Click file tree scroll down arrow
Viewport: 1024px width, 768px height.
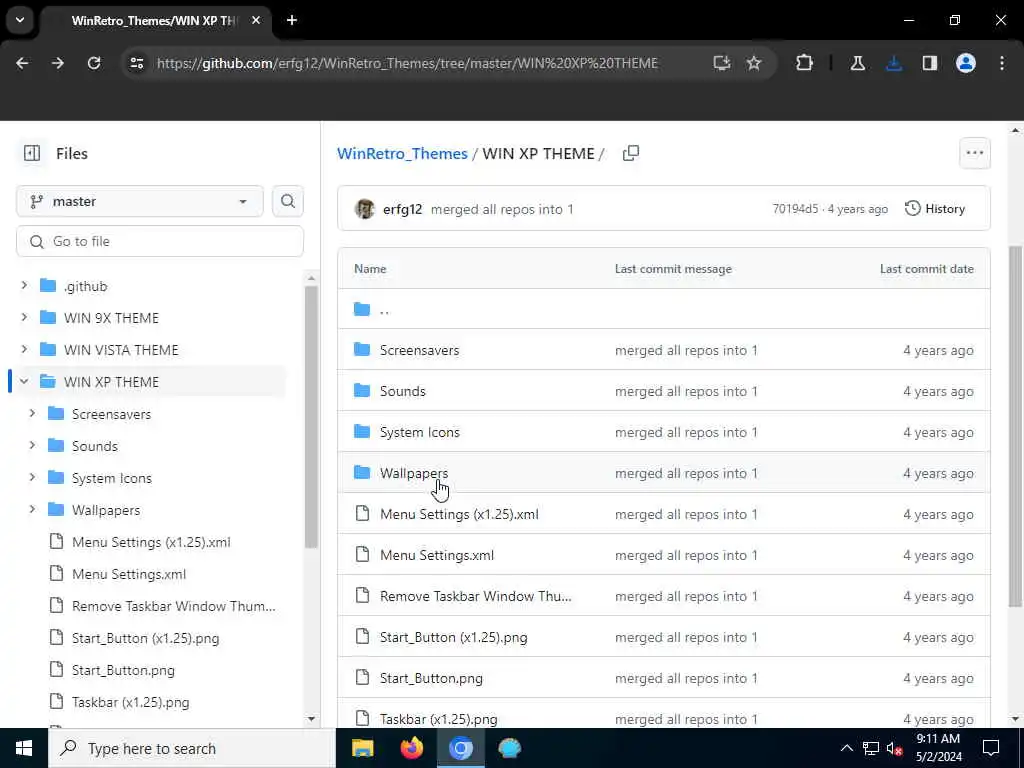[x=311, y=719]
